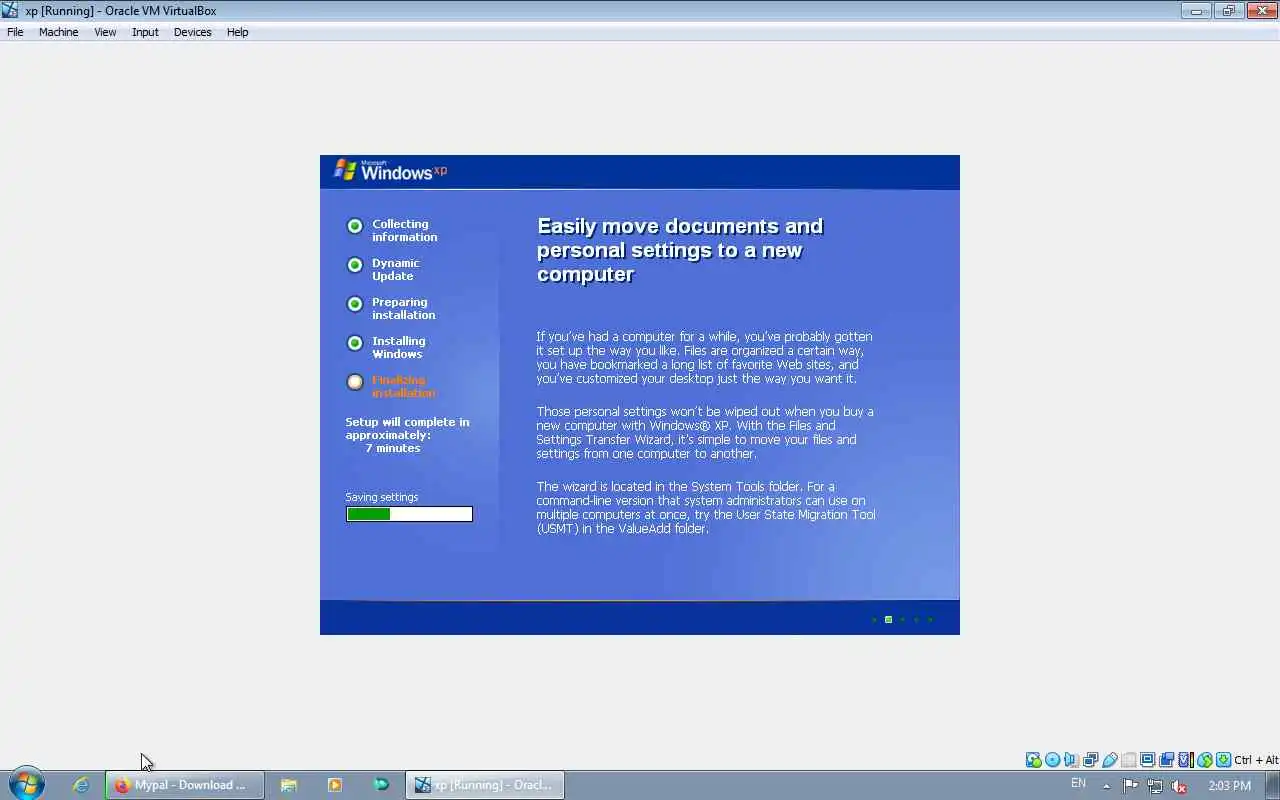Open the Devices menu
This screenshot has height=800, width=1280.
point(192,32)
